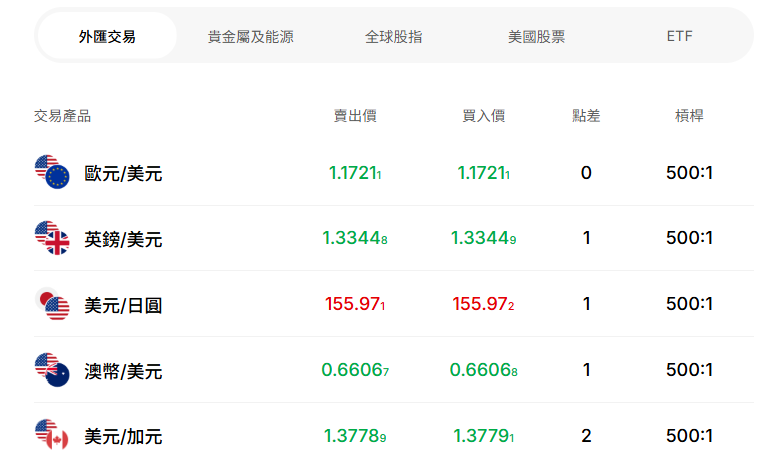The width and height of the screenshot is (771, 472).
Task: Click the 500:1 leverage for 美元/加元
Action: coord(689,436)
